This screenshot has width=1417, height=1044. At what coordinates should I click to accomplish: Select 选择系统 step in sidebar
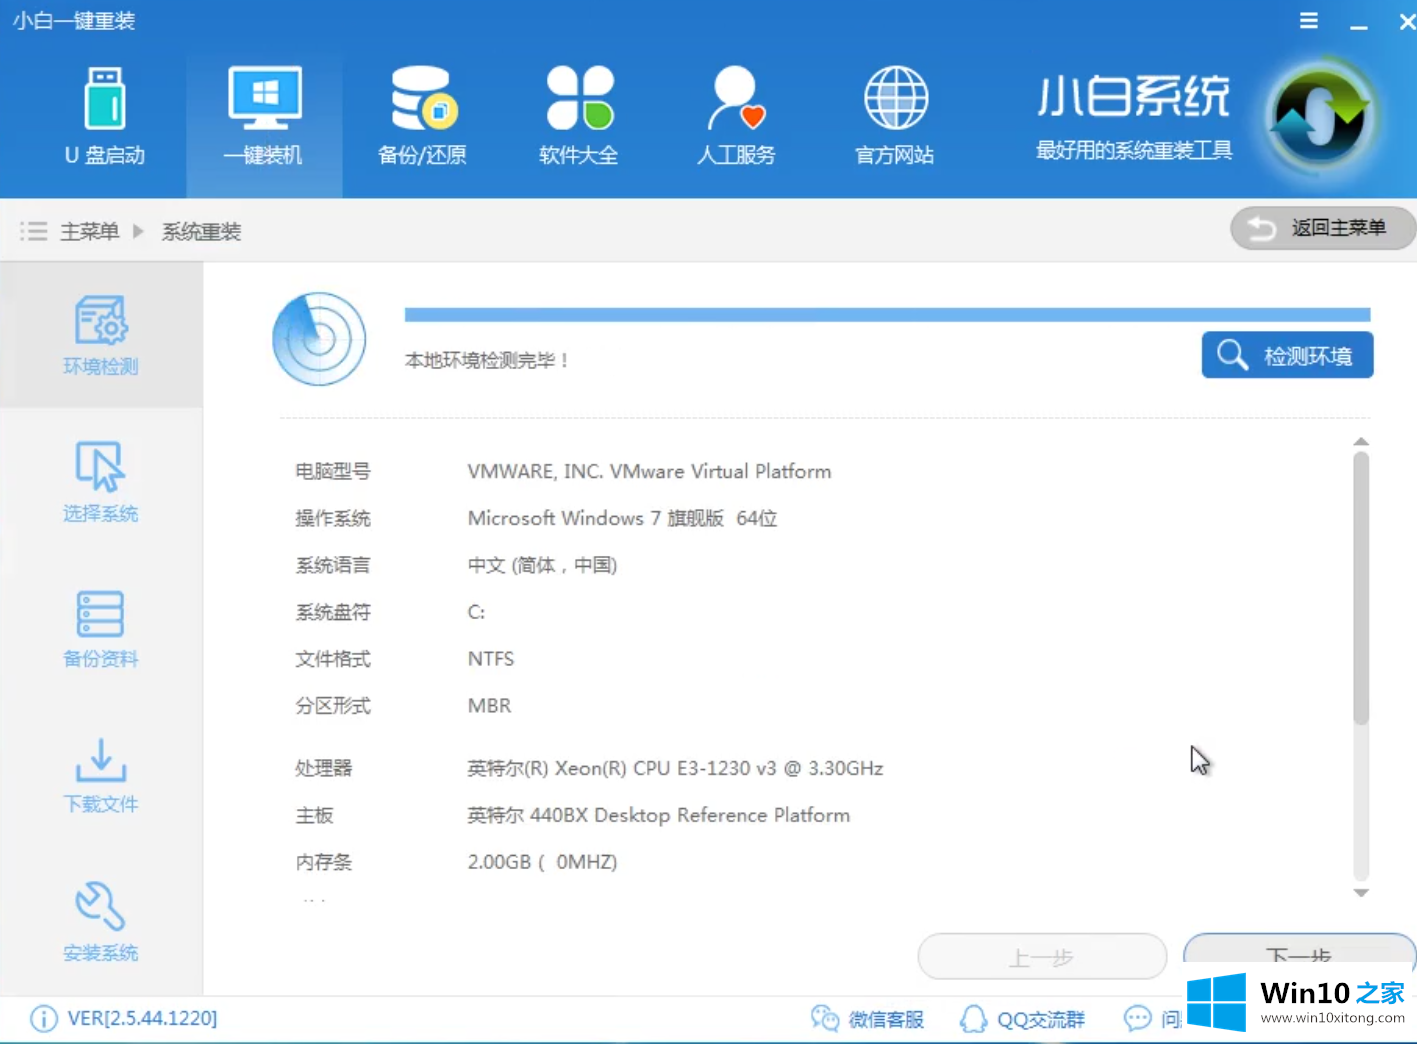pos(101,482)
